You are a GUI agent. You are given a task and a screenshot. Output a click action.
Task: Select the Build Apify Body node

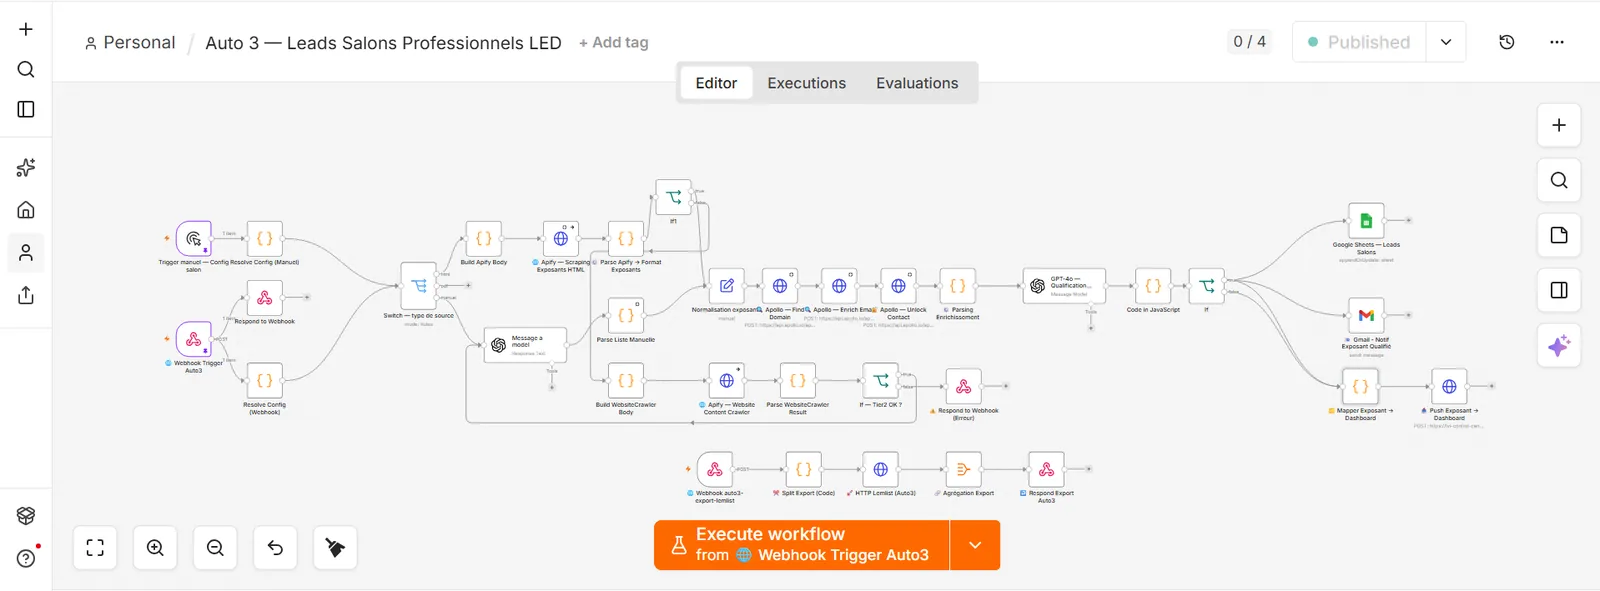pos(484,239)
